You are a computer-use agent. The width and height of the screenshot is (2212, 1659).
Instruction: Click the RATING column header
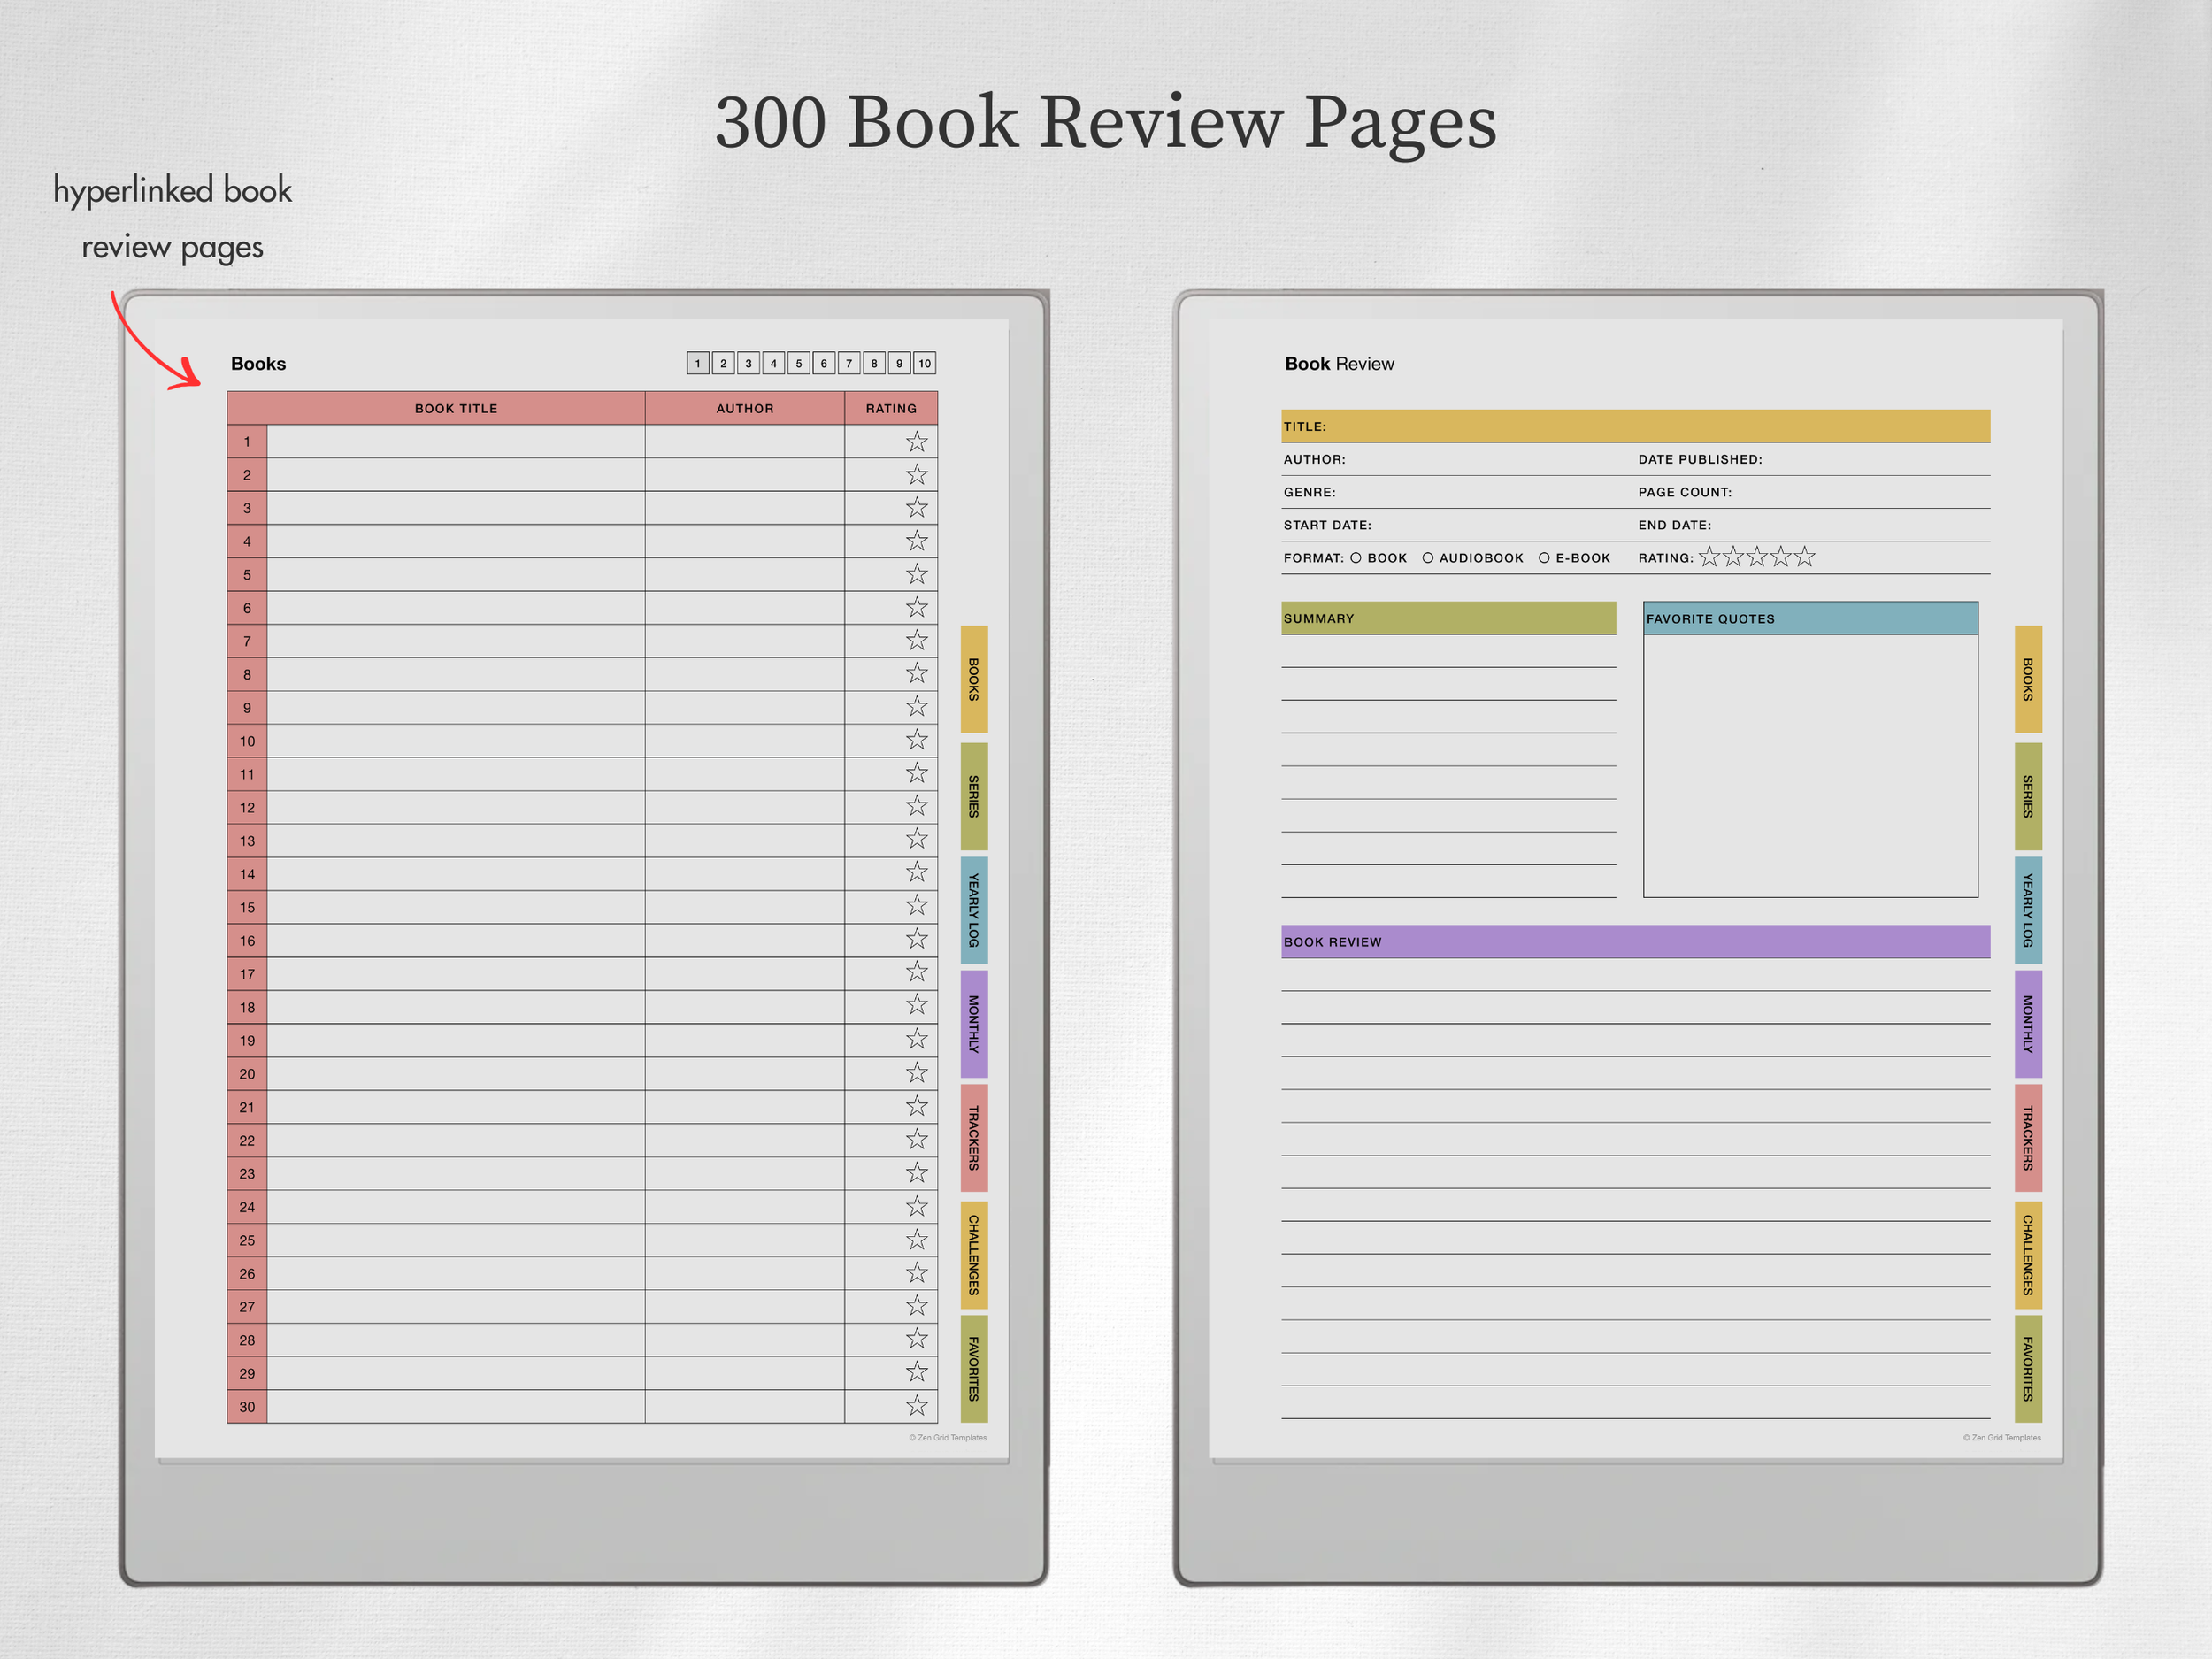point(891,408)
